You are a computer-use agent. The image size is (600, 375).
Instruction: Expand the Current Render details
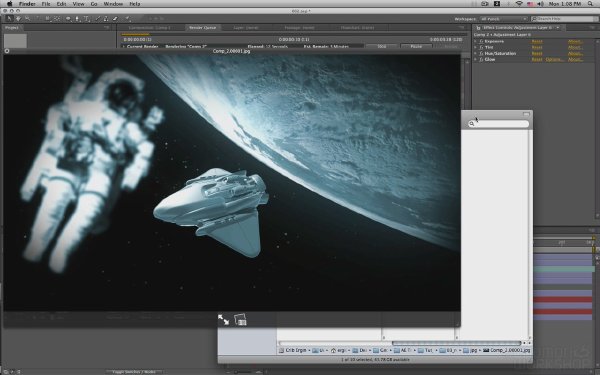[124, 46]
